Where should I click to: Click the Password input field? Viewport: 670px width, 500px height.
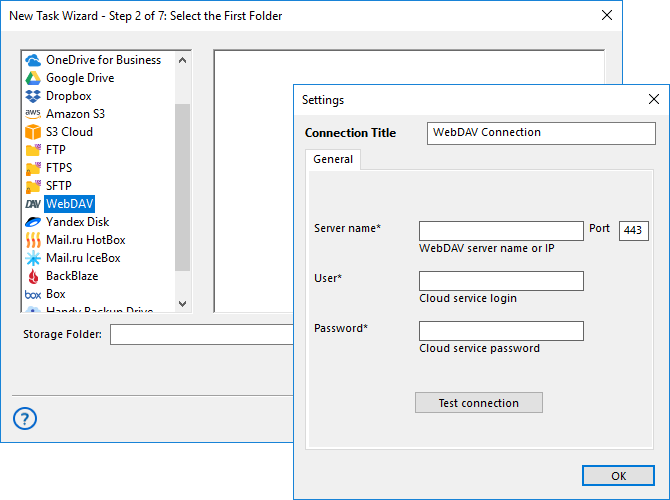pyautogui.click(x=501, y=331)
